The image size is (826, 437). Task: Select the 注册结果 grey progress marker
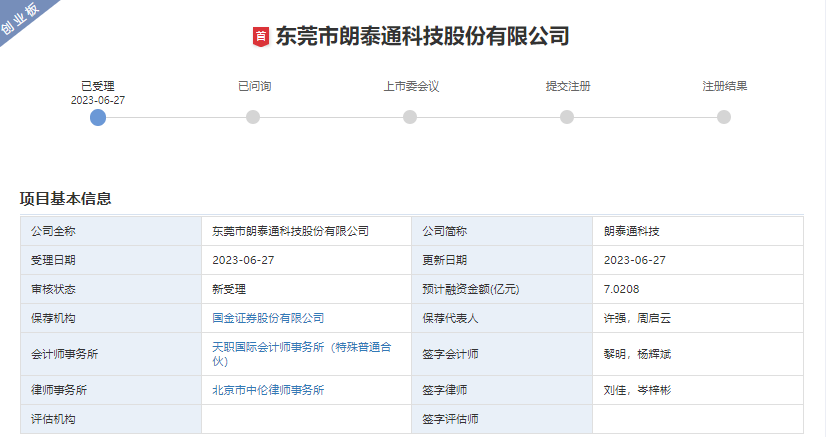[x=724, y=117]
